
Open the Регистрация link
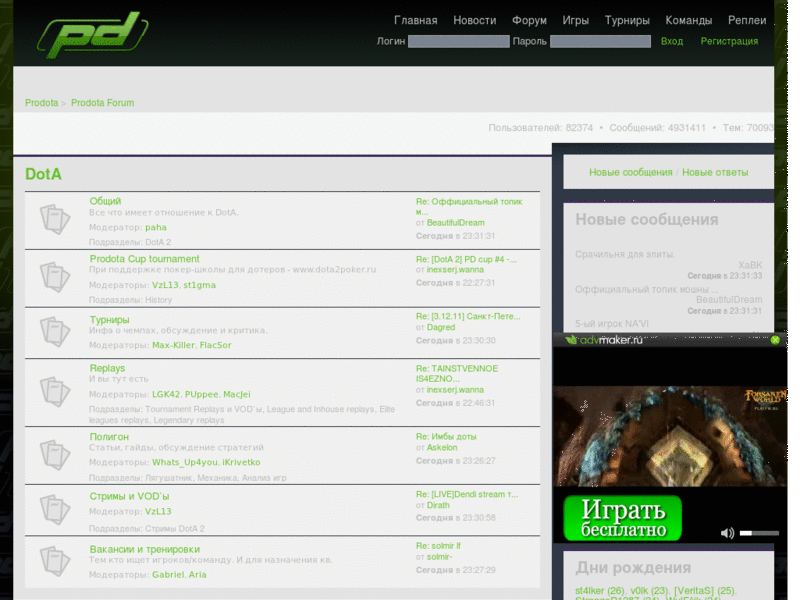728,41
